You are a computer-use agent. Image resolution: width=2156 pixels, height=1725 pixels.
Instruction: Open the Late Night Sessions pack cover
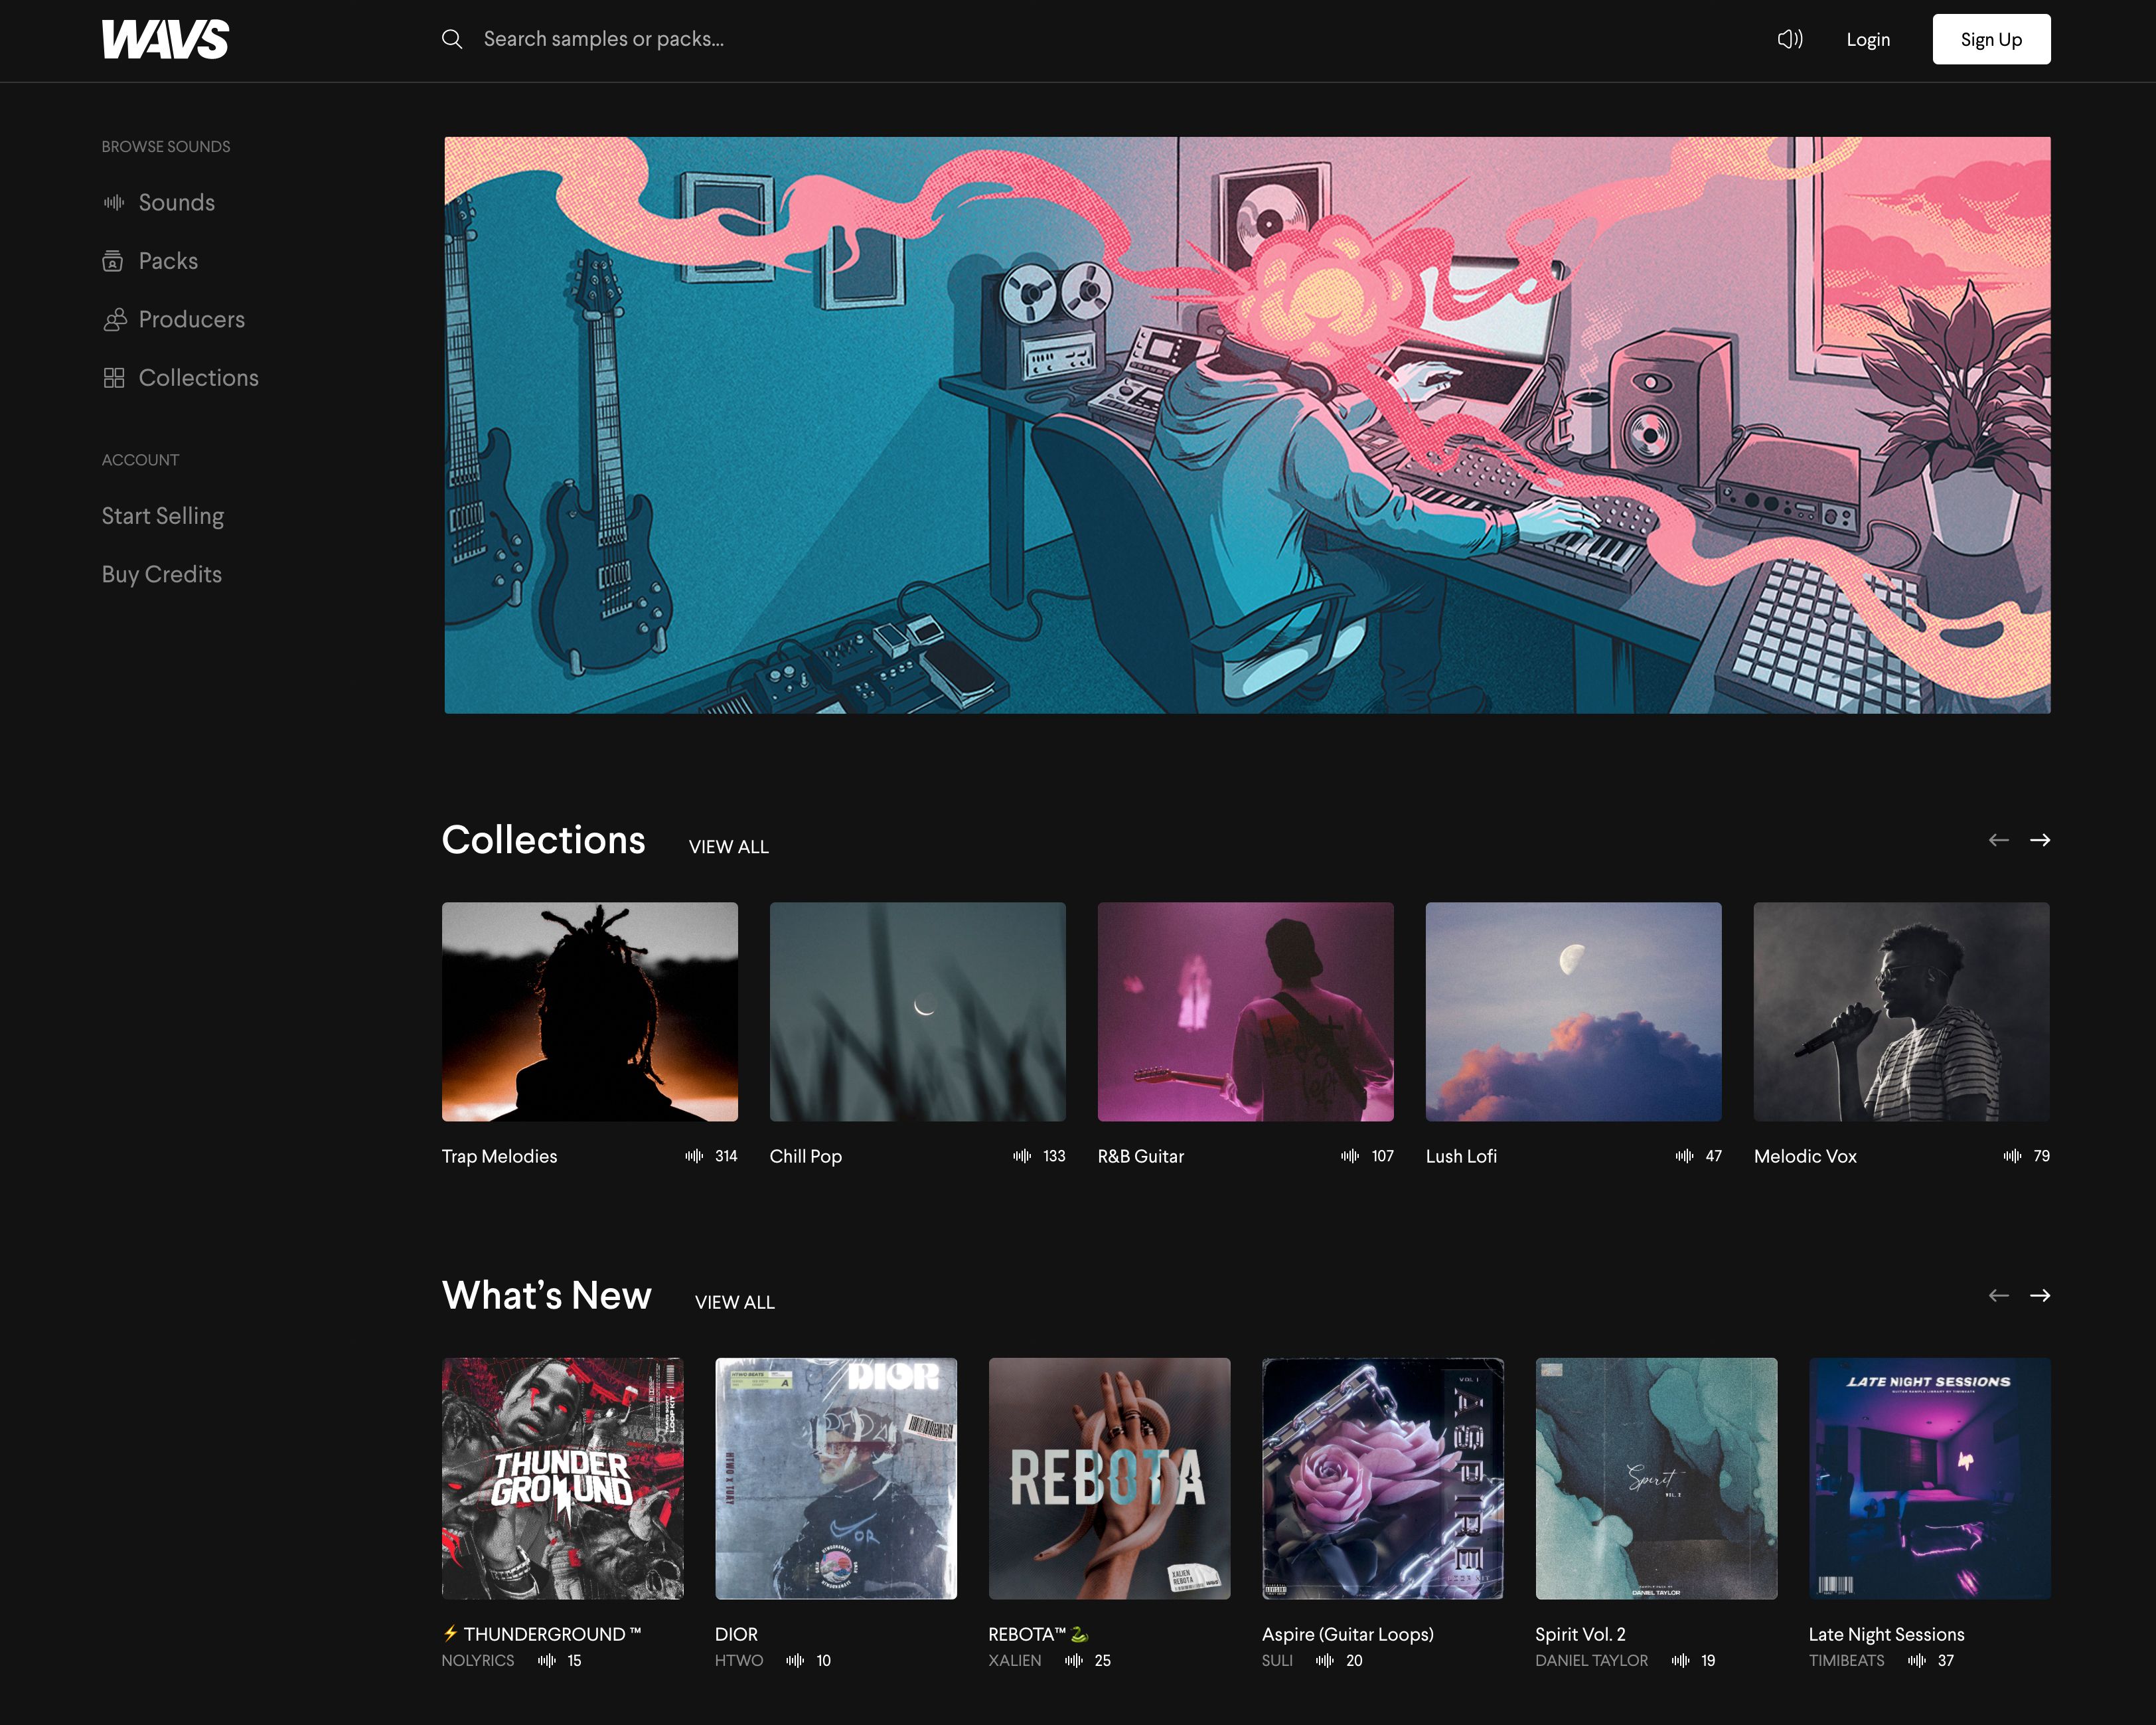tap(1929, 1478)
